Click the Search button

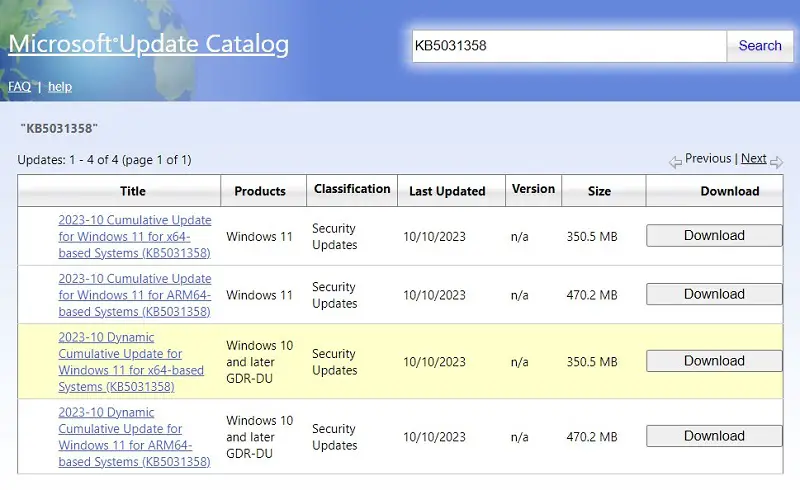[x=760, y=46]
